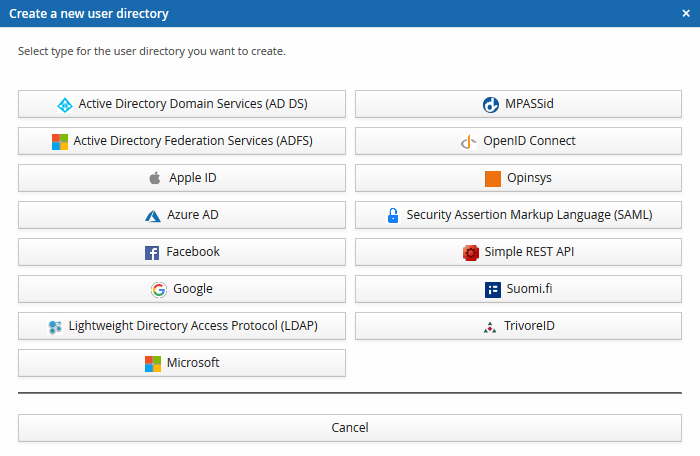Viewport: 700px width, 456px height.
Task: Click the LDAP directory icon
Action: (x=55, y=327)
